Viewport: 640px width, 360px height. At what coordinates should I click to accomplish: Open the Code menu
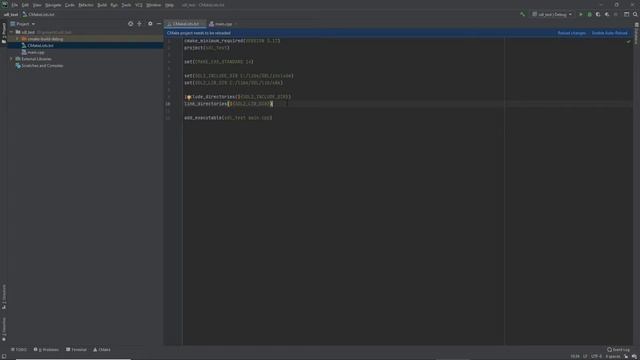(70, 5)
